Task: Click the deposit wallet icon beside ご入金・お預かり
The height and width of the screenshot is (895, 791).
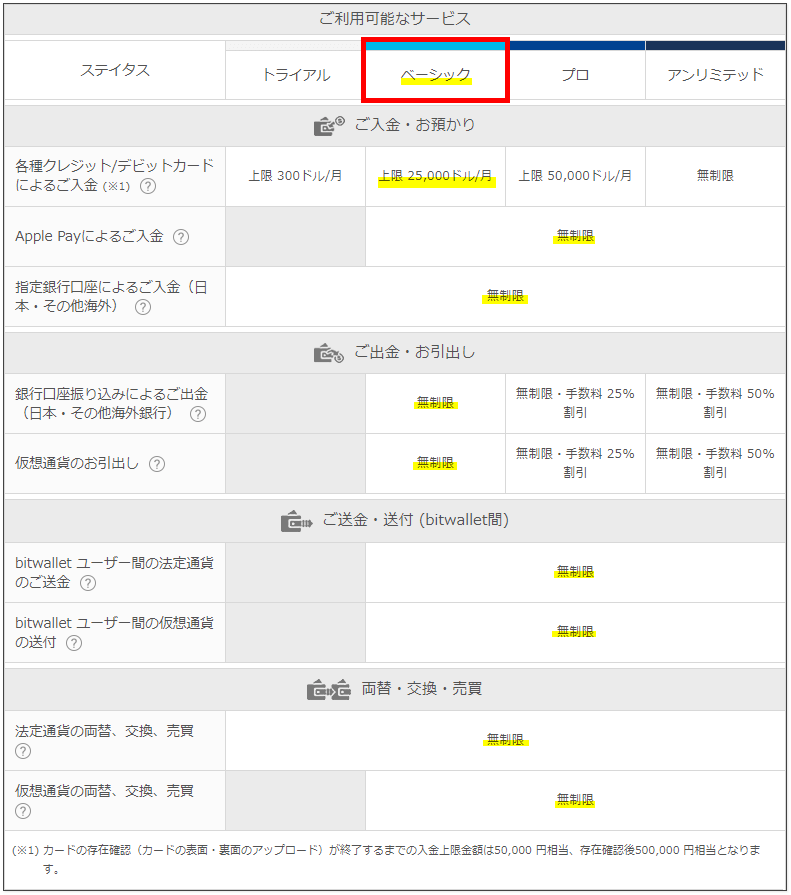Action: pyautogui.click(x=329, y=126)
